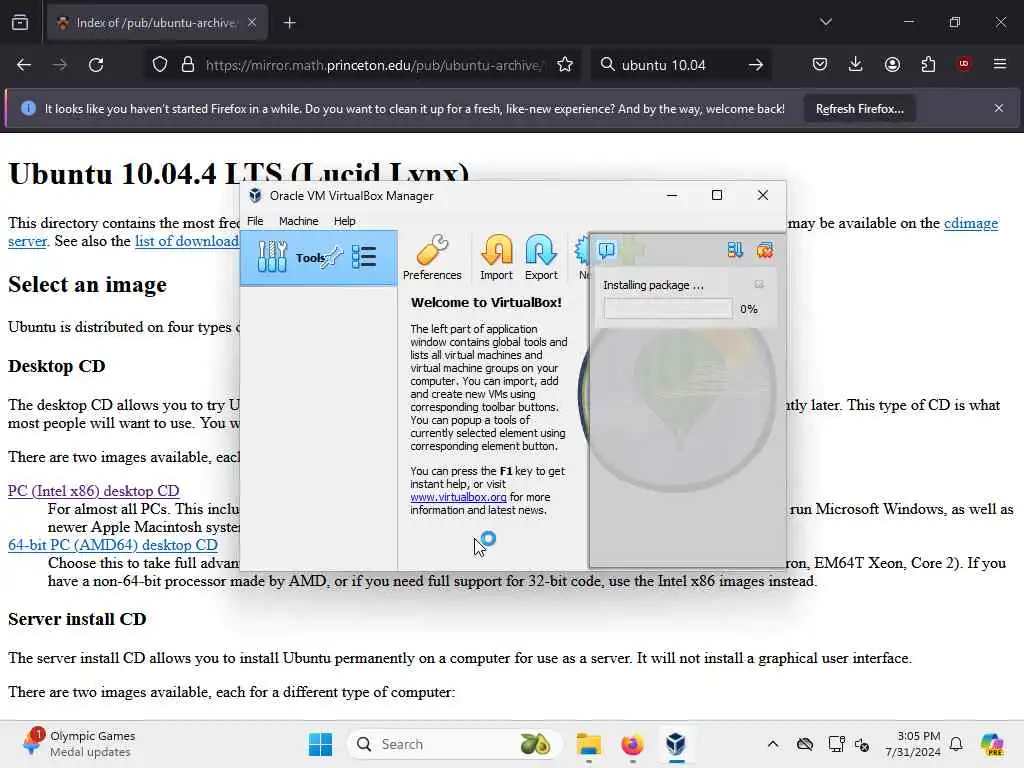Open the Firefox extensions puzzle icon

point(928,65)
